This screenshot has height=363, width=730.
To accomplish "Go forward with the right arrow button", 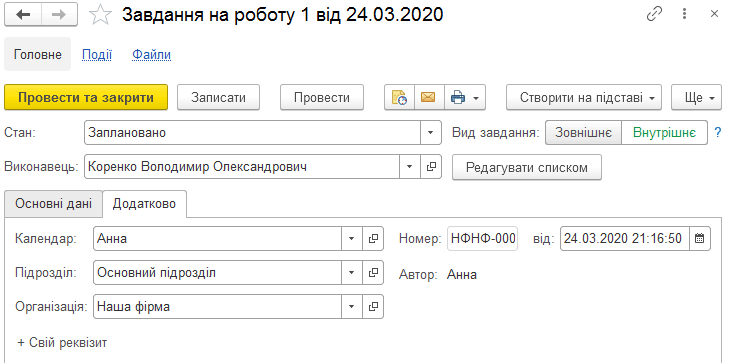I will click(x=59, y=15).
